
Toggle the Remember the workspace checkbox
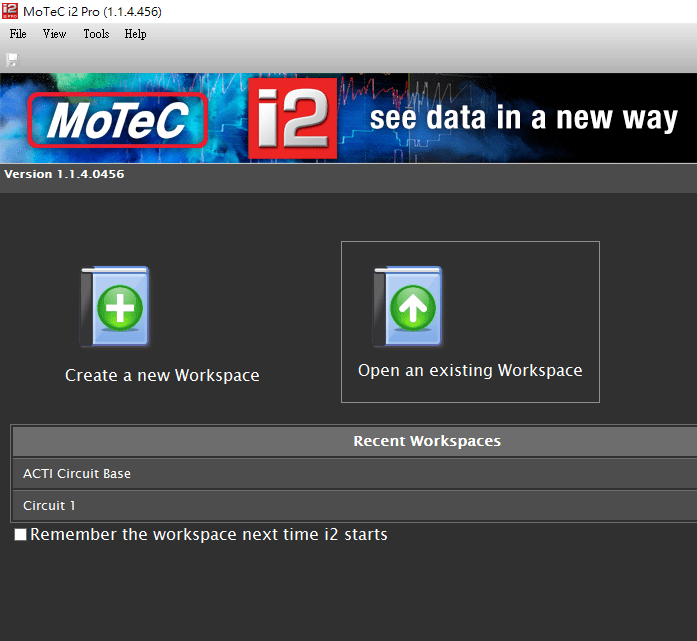pos(21,535)
